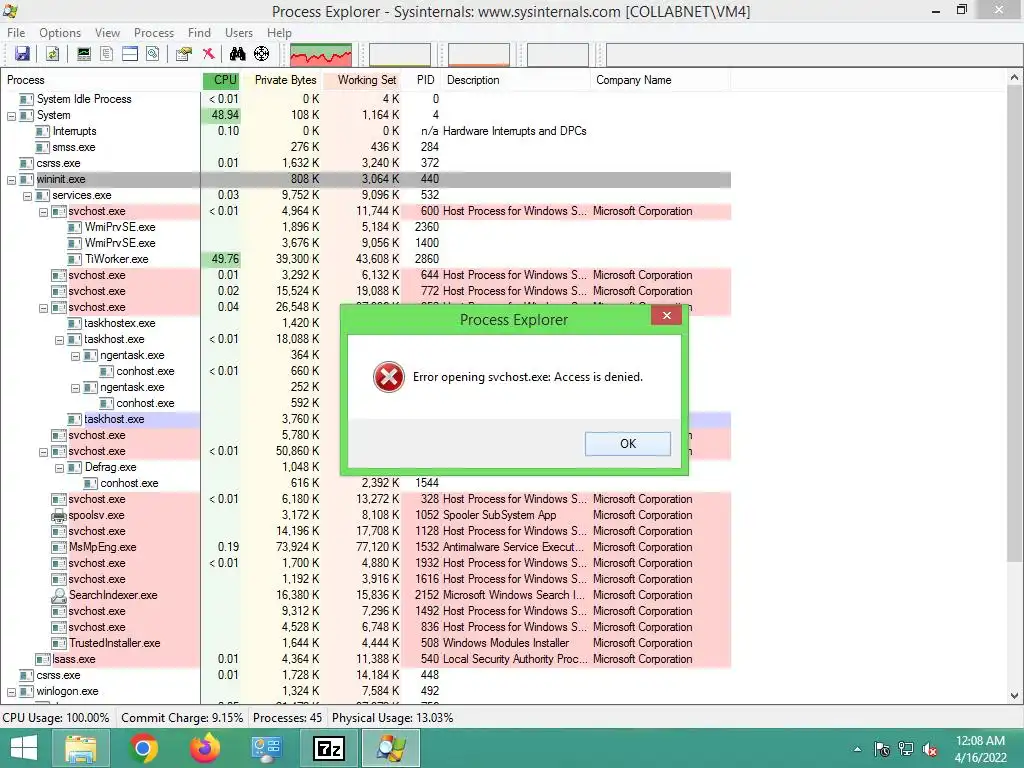Click the Action Center flag tray icon

pyautogui.click(x=882, y=750)
